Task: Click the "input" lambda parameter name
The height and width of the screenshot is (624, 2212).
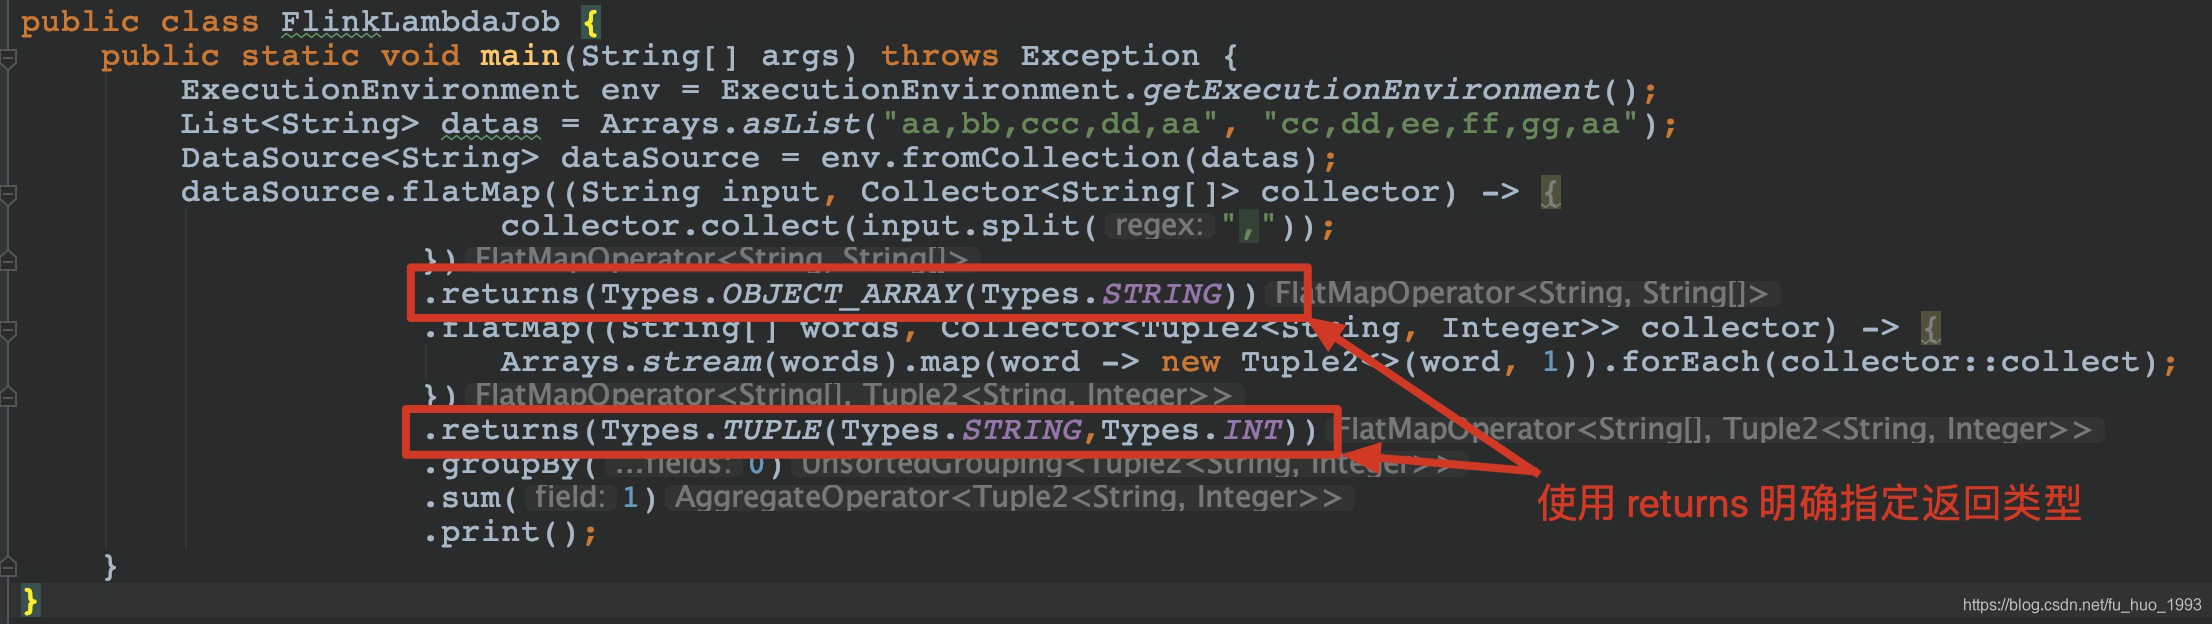Action: (x=770, y=192)
